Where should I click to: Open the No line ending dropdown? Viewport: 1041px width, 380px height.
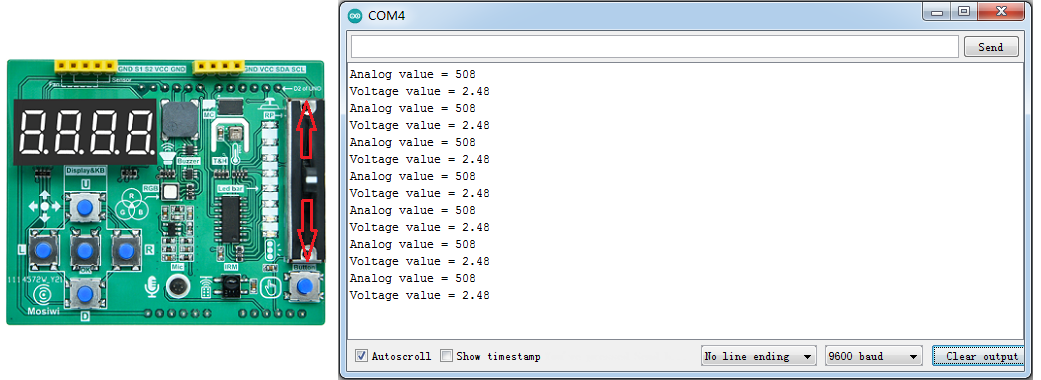[x=760, y=356]
